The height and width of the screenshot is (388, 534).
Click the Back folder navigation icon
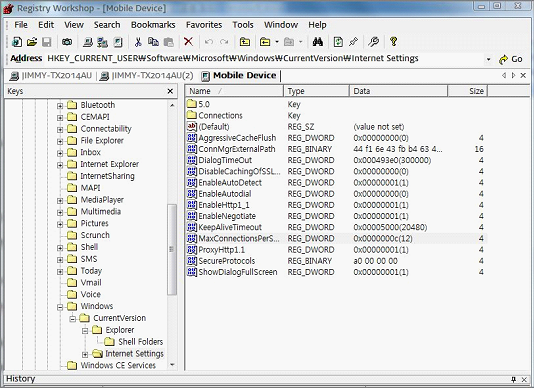(x=265, y=42)
